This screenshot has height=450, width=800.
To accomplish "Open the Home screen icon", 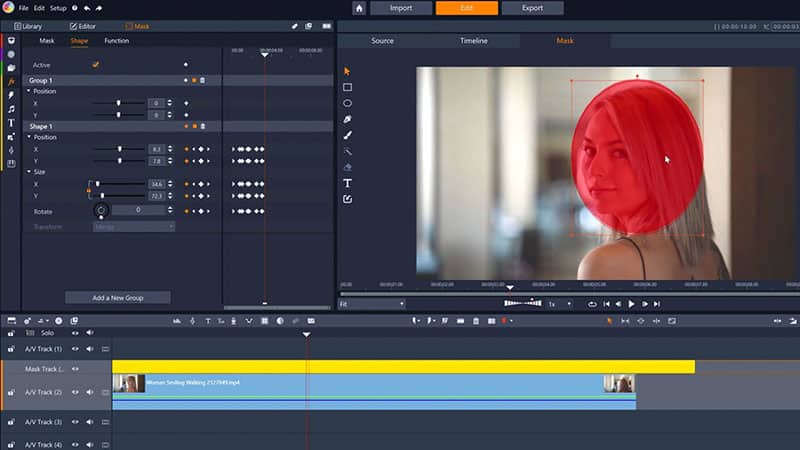I will coord(359,8).
